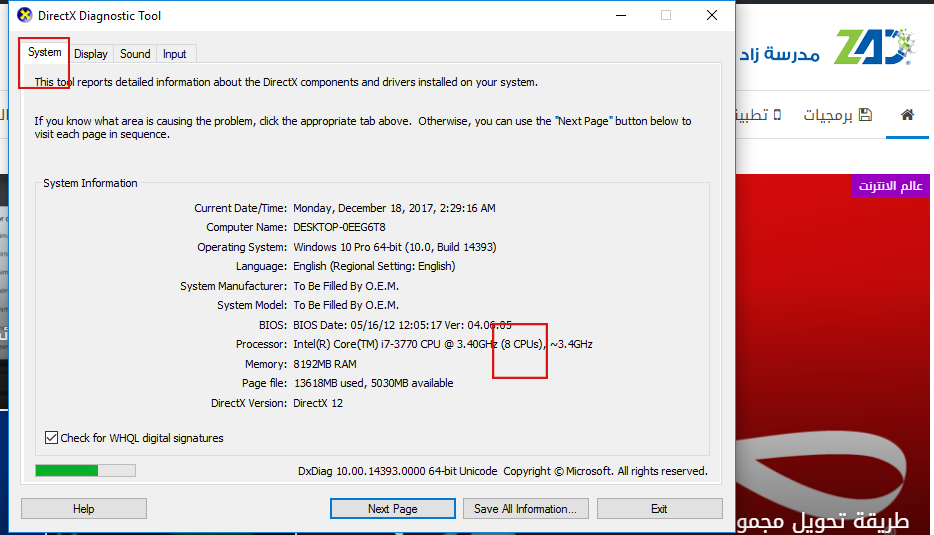This screenshot has width=934, height=535.
Task: Open the برمجيات menu on the website
Action: coord(838,115)
